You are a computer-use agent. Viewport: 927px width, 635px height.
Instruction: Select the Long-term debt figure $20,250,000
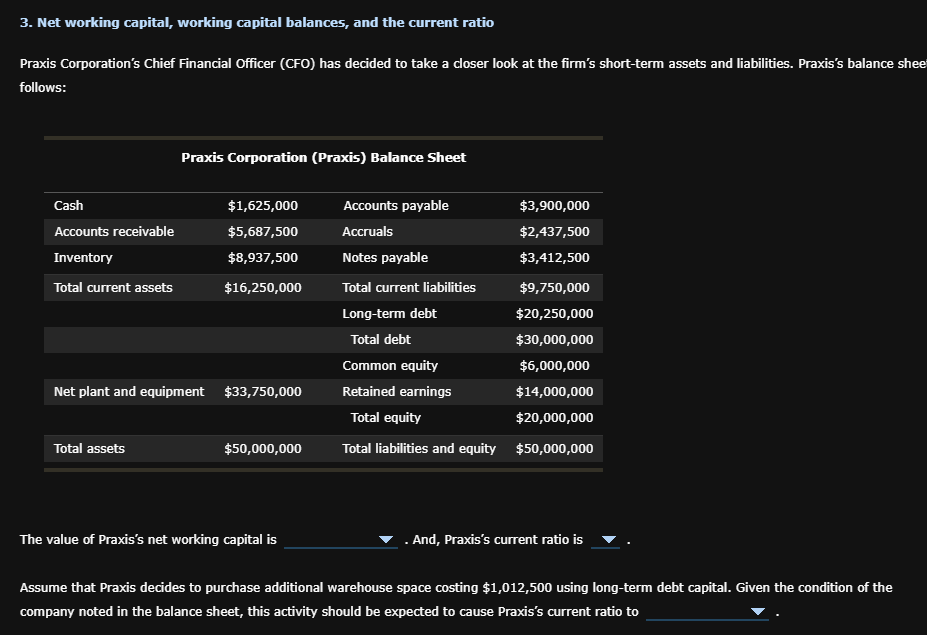point(556,313)
